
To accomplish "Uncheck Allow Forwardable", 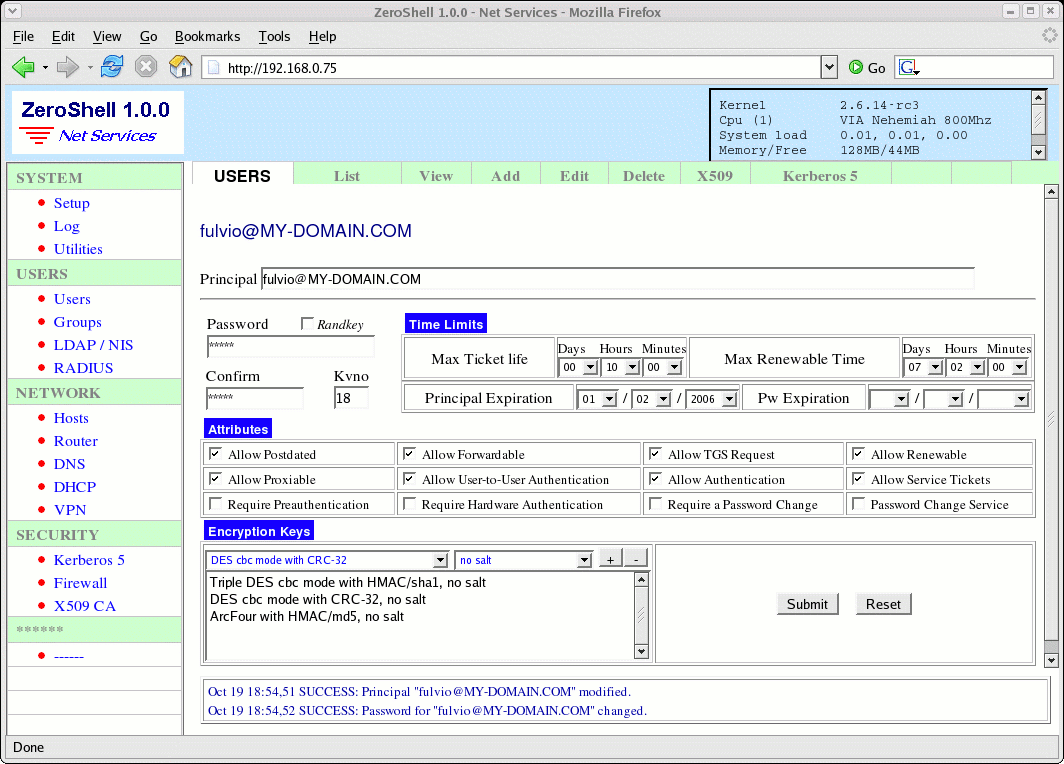I will [409, 453].
